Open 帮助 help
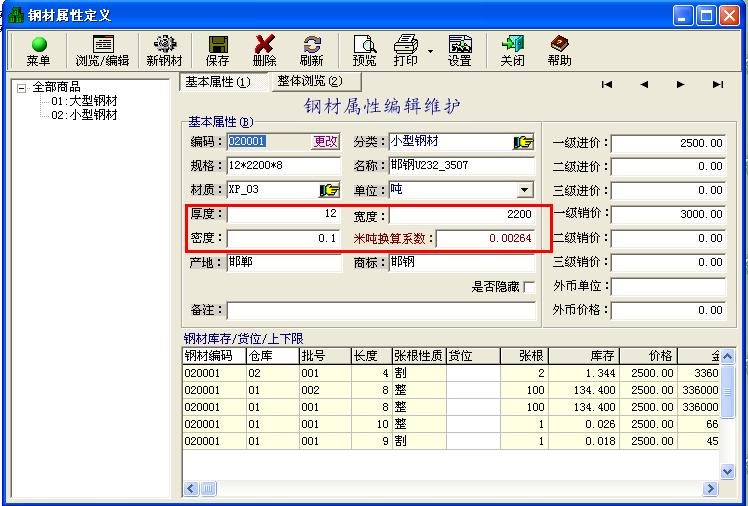 [560, 51]
